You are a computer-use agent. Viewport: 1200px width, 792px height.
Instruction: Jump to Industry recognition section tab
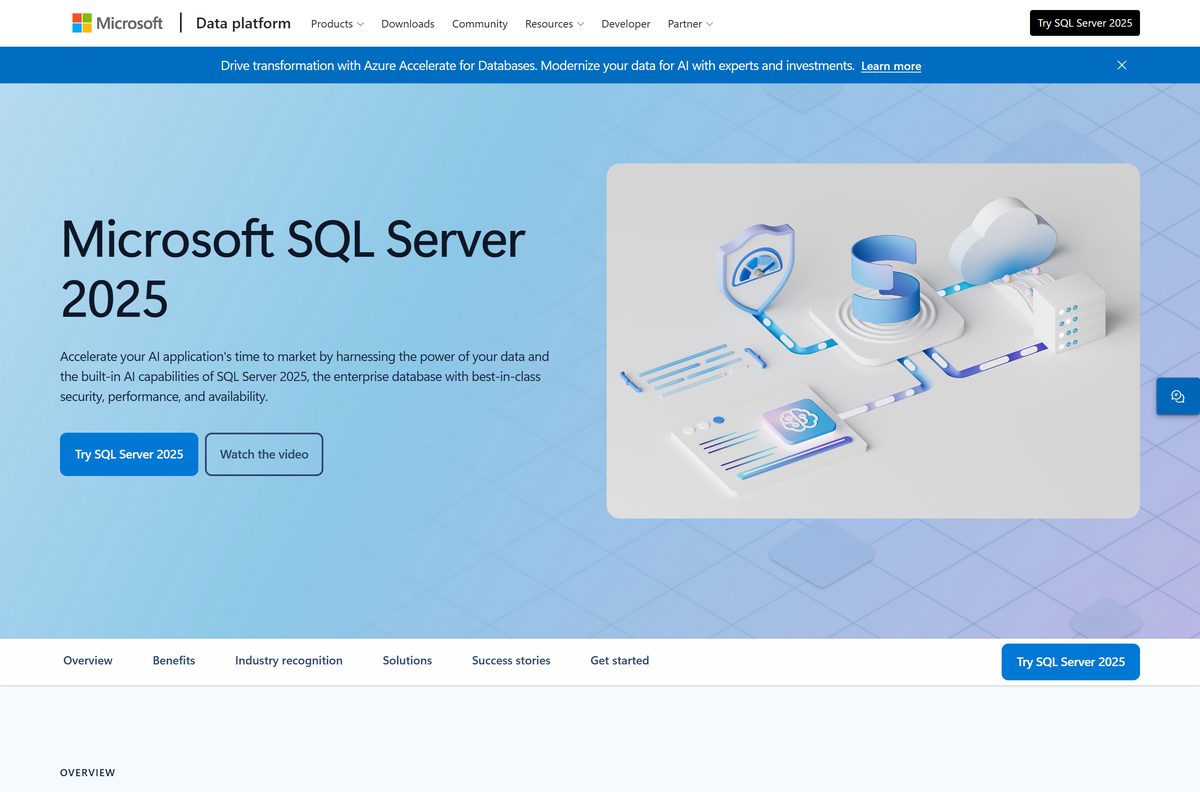pyautogui.click(x=289, y=661)
